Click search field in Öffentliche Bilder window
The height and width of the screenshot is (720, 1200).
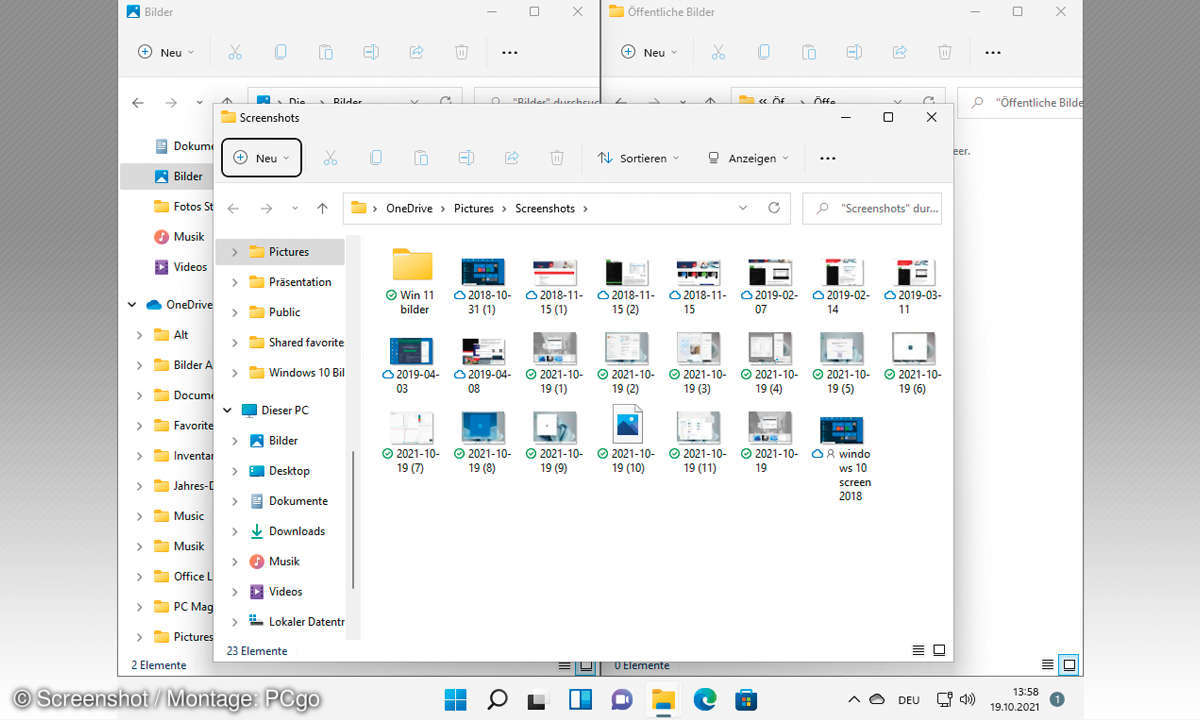1020,102
